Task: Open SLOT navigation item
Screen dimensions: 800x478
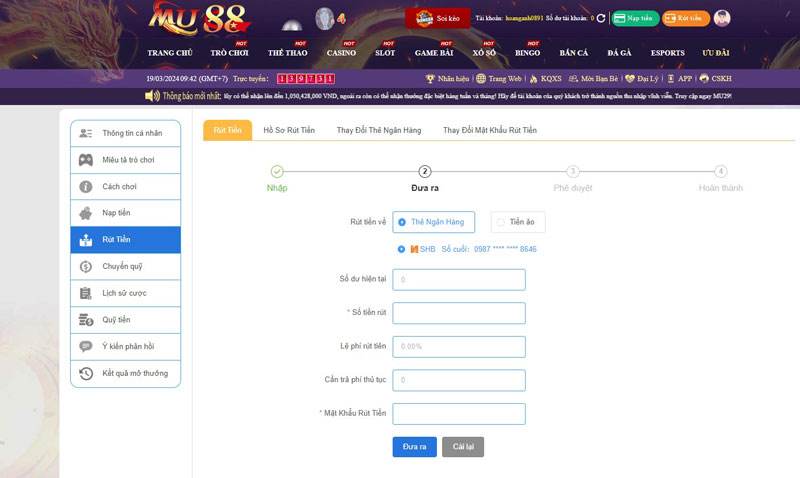Action: pyautogui.click(x=385, y=53)
